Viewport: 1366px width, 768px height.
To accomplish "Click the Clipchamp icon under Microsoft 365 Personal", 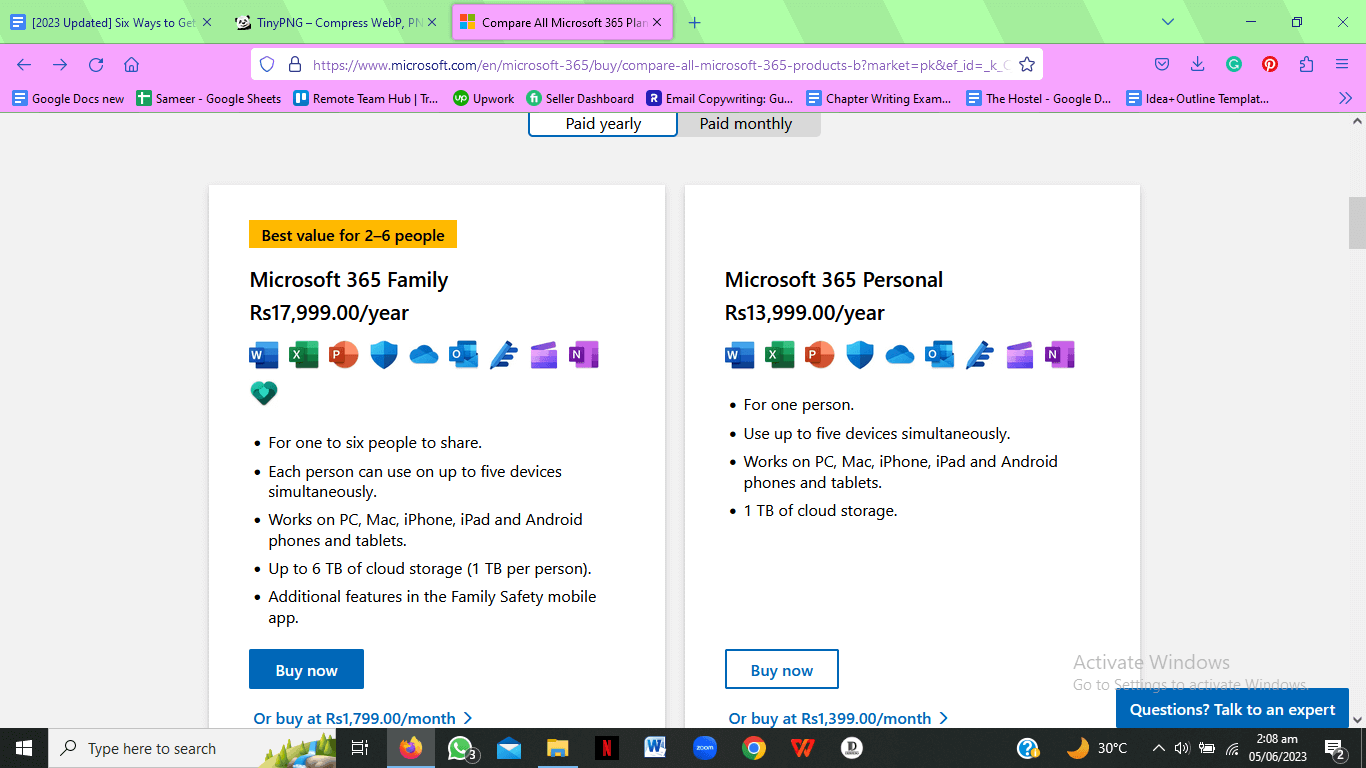I will pyautogui.click(x=1019, y=355).
